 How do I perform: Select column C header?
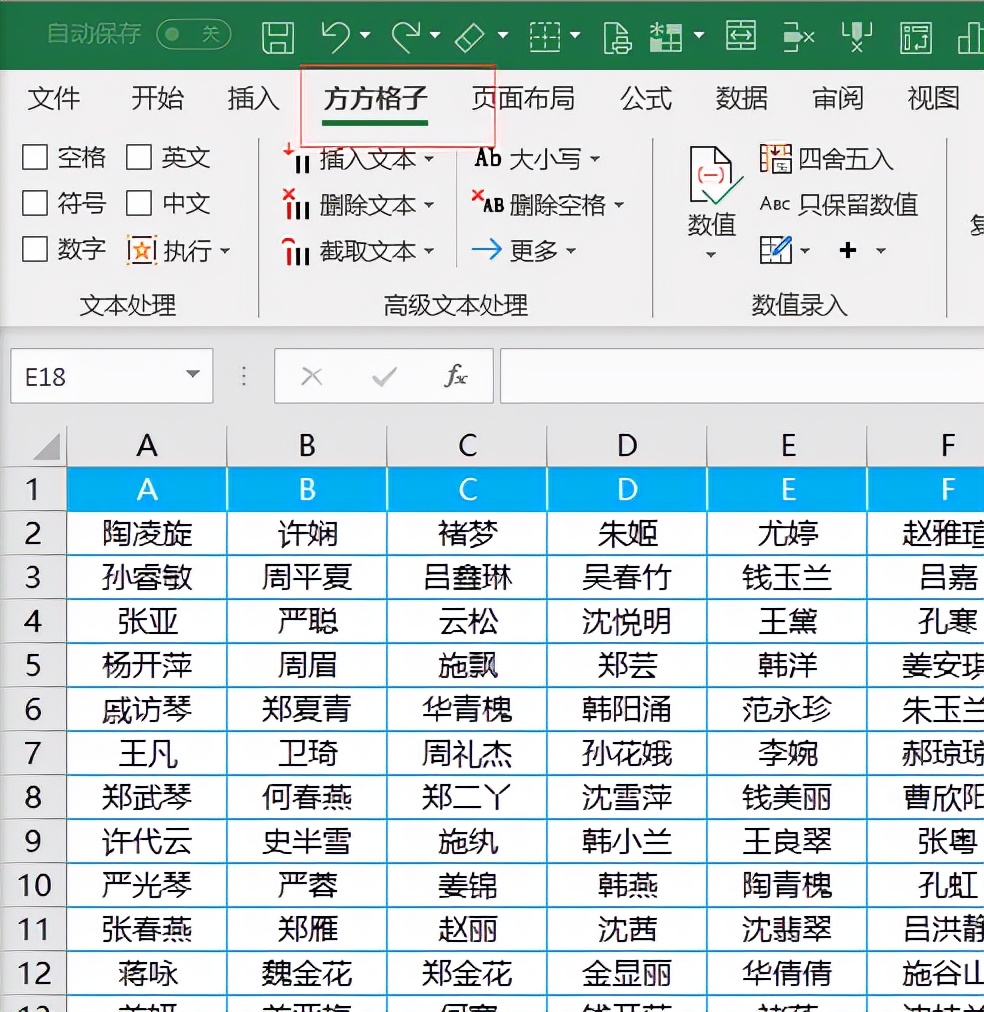467,446
